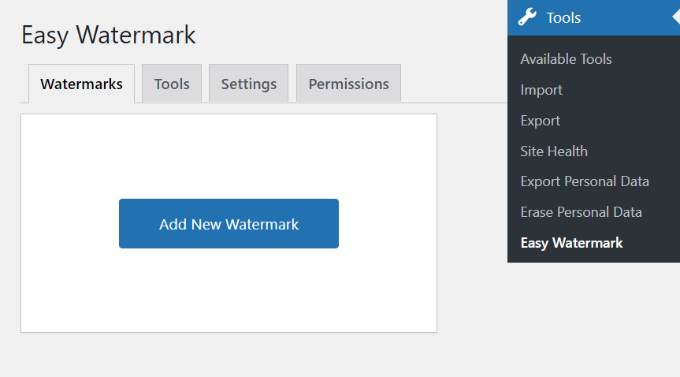
Task: Open Erase Personal Data submenu item
Action: click(581, 212)
